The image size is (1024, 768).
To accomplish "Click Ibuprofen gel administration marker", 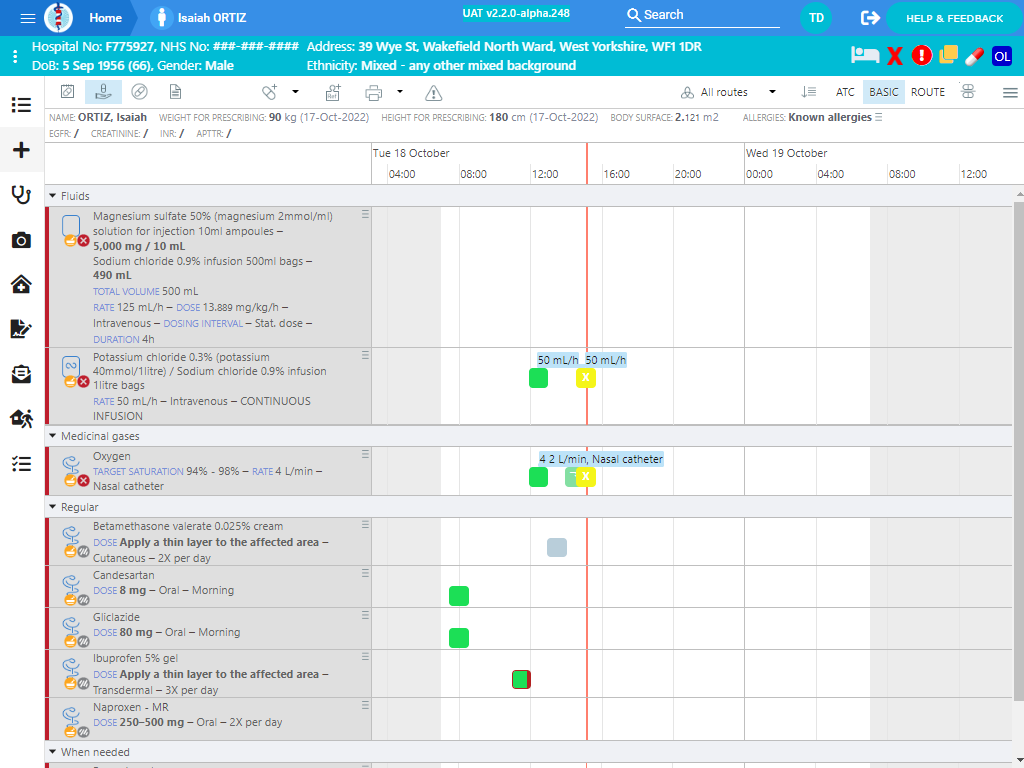I will 521,680.
